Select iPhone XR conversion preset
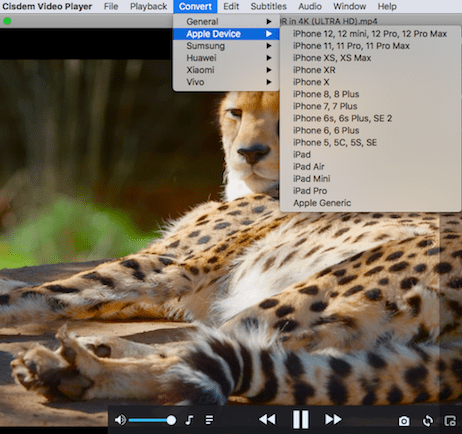This screenshot has height=434, width=462. tap(371, 70)
